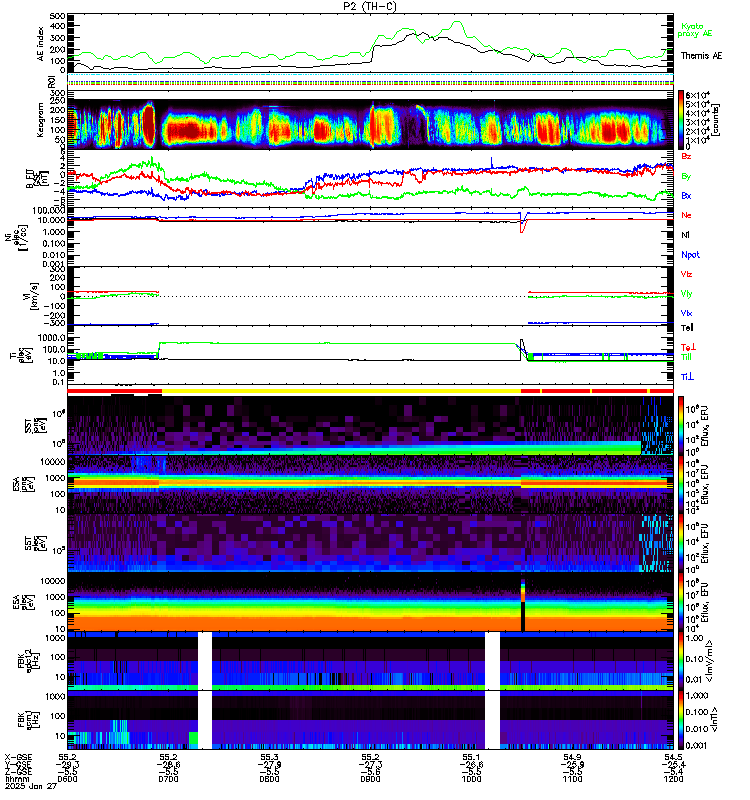Click the "0800" time tick label
750x800 pixels.
(269, 779)
